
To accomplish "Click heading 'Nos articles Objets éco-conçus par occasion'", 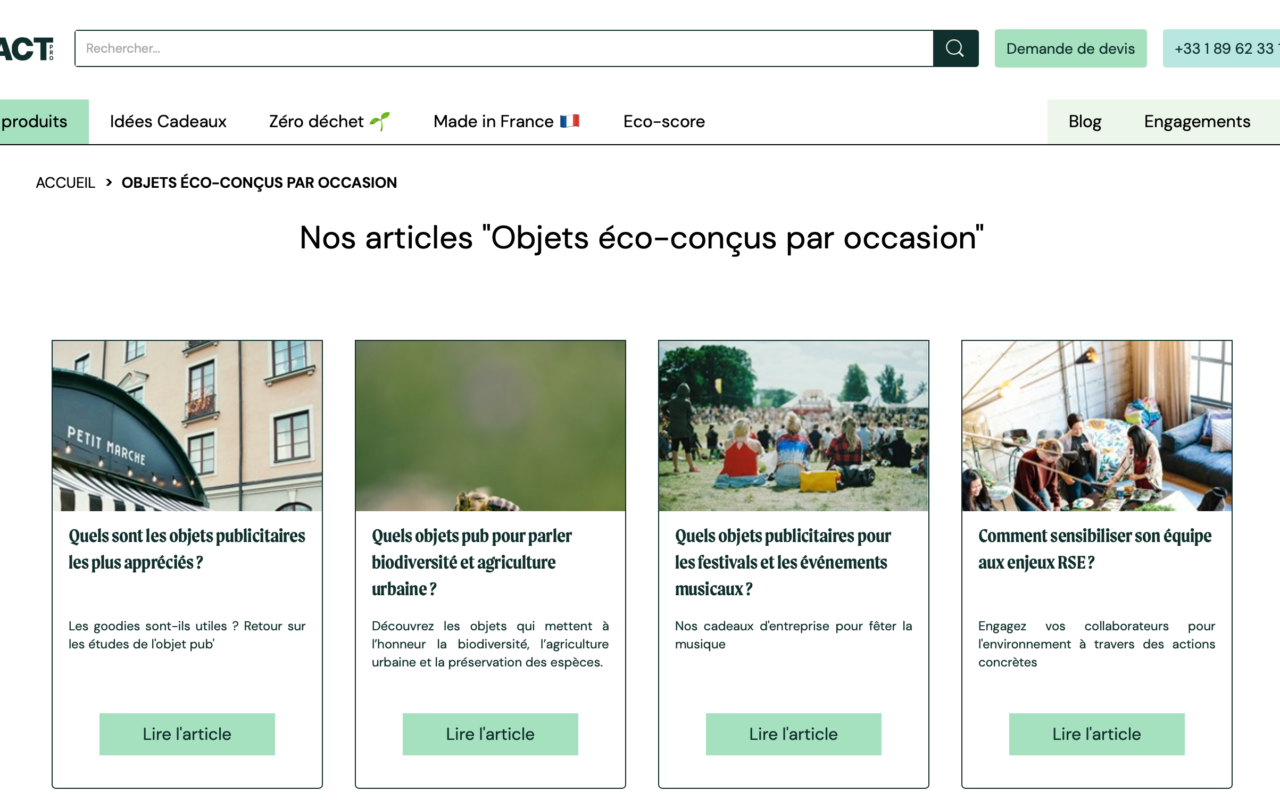I will [x=642, y=238].
